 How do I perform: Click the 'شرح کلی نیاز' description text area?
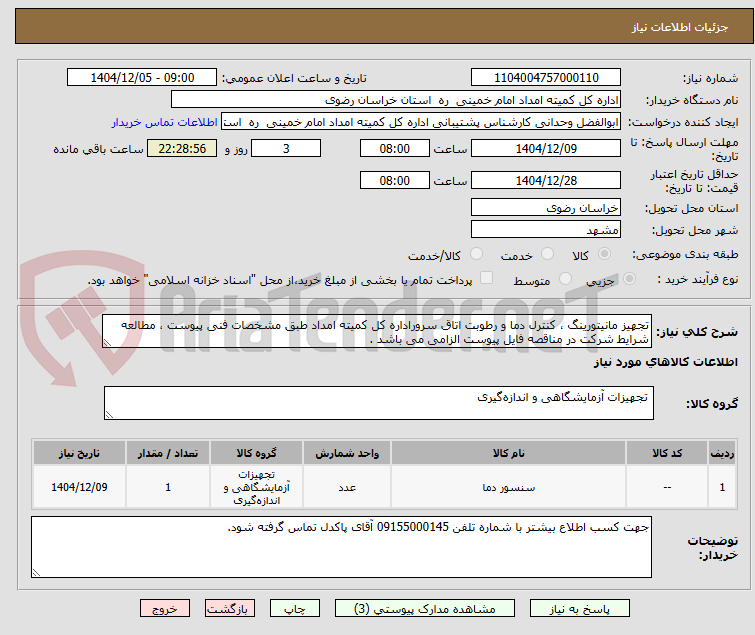point(377,332)
